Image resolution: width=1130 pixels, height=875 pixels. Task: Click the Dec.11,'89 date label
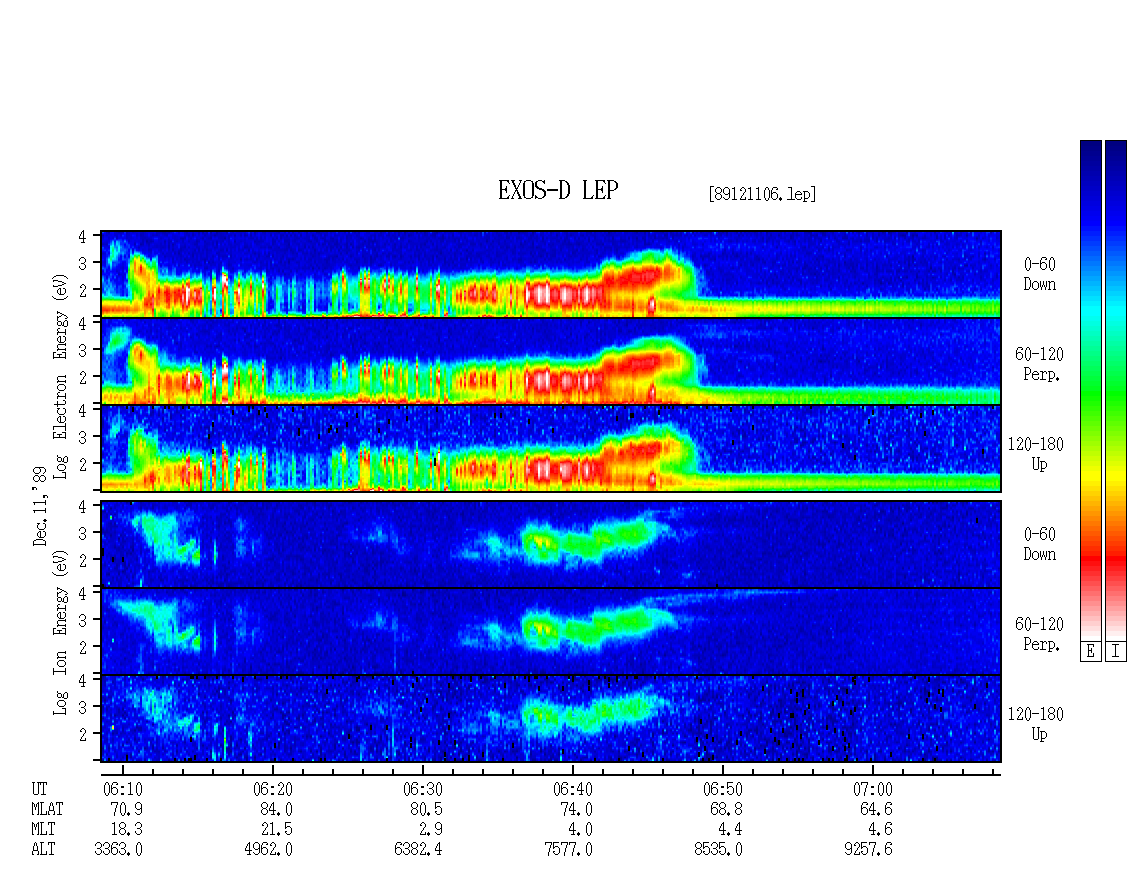[x=40, y=506]
